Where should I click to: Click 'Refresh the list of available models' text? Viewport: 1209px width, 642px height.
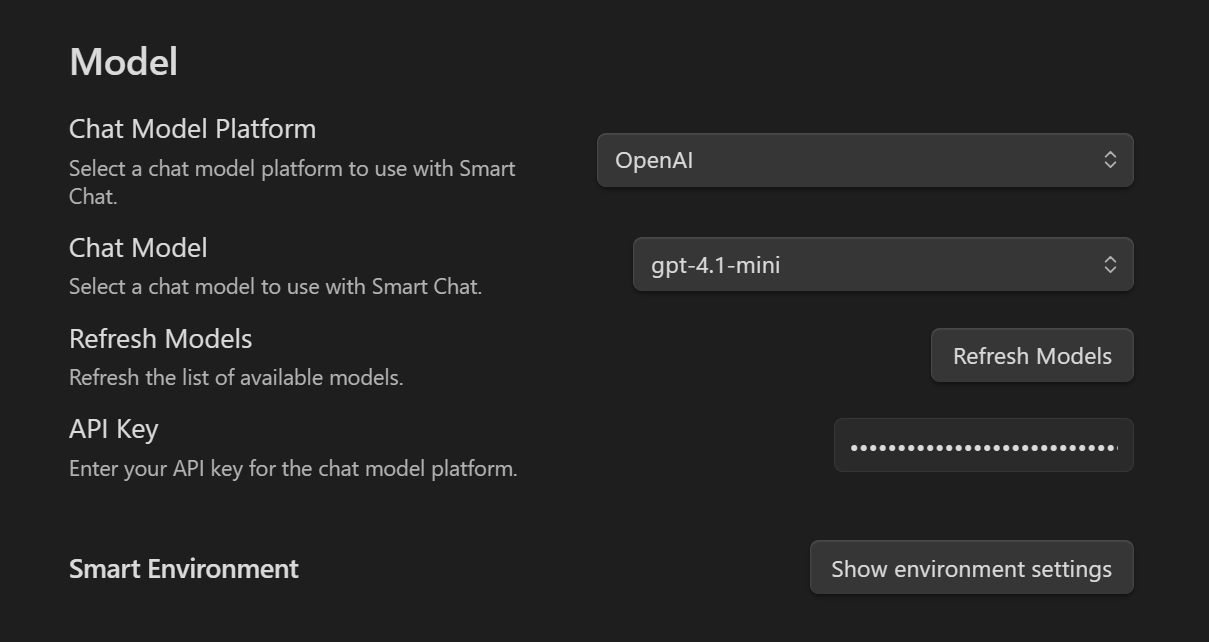(x=236, y=378)
